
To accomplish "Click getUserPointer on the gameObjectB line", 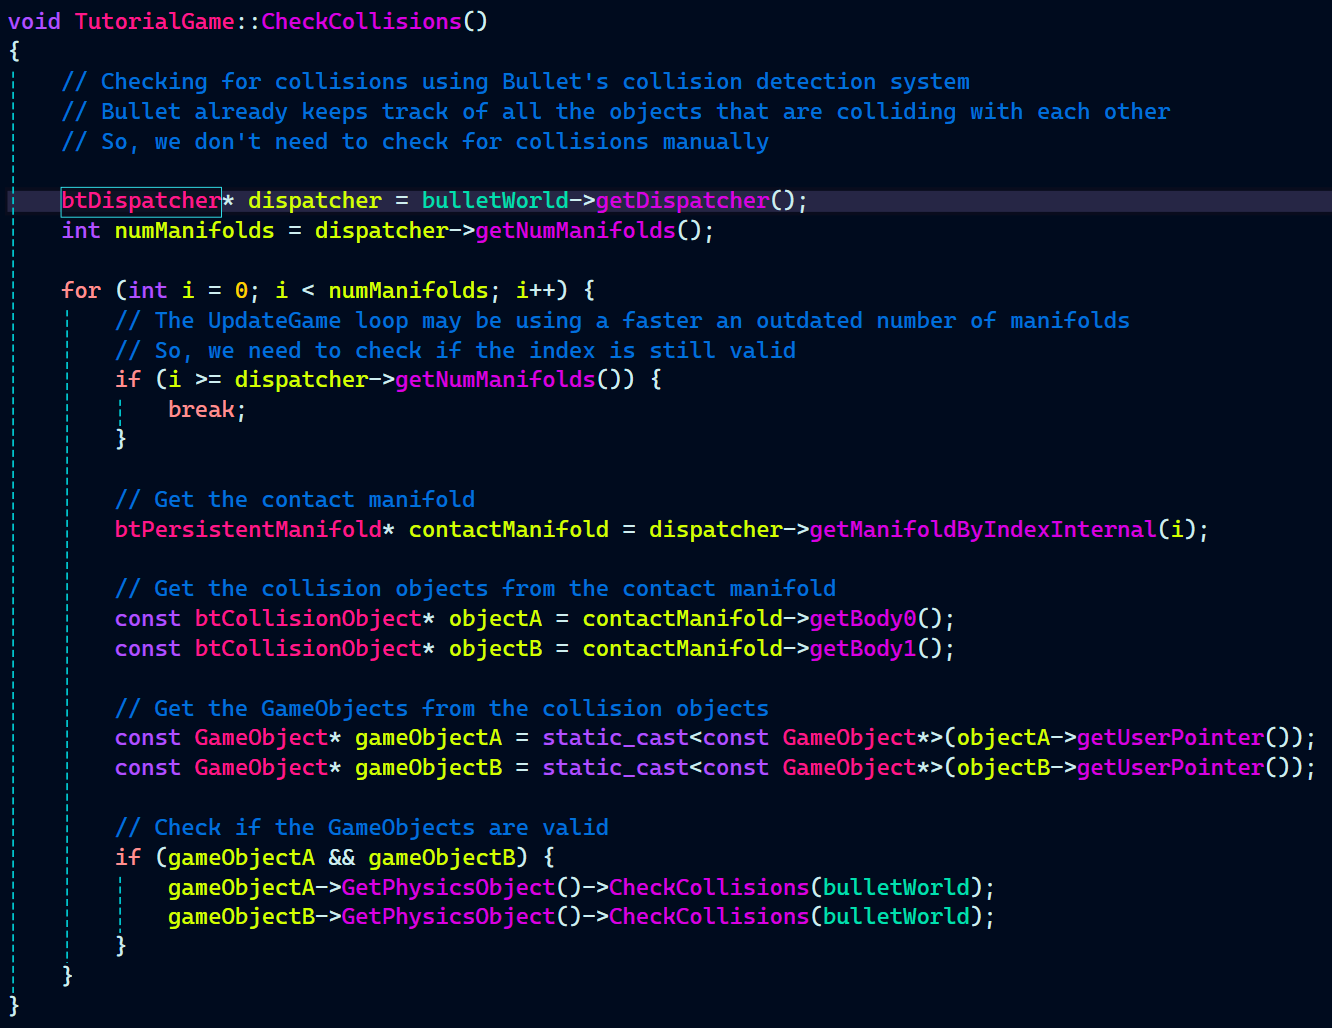I will (x=1170, y=768).
